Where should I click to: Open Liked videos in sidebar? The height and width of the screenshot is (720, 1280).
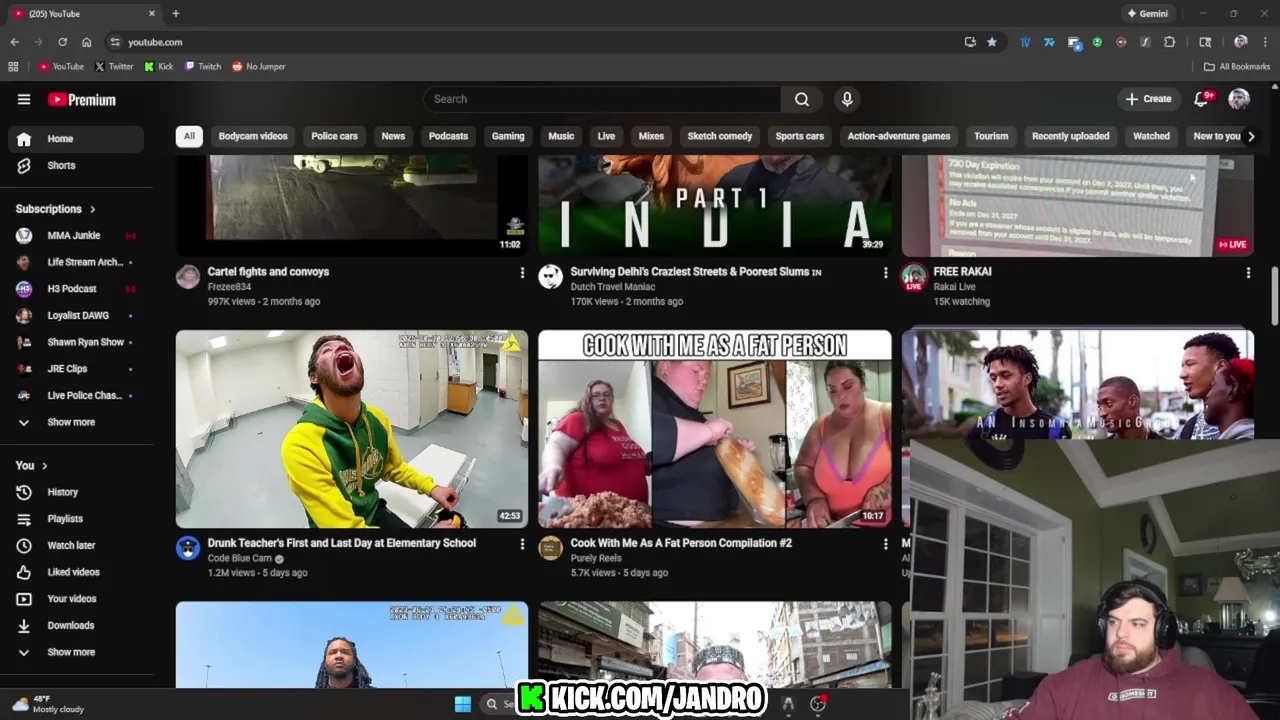[76, 572]
